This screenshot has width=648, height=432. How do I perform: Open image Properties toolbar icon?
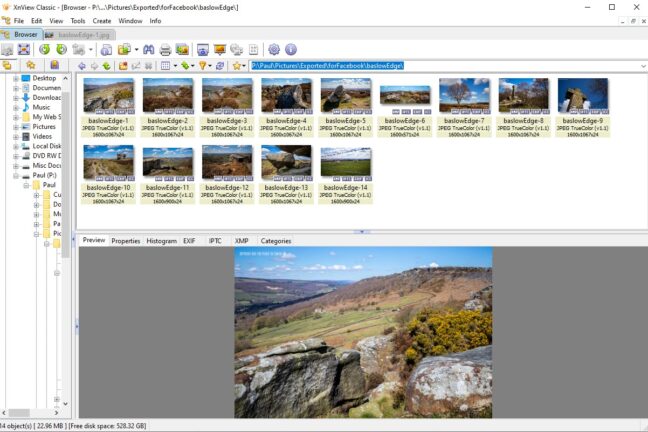click(x=106, y=50)
